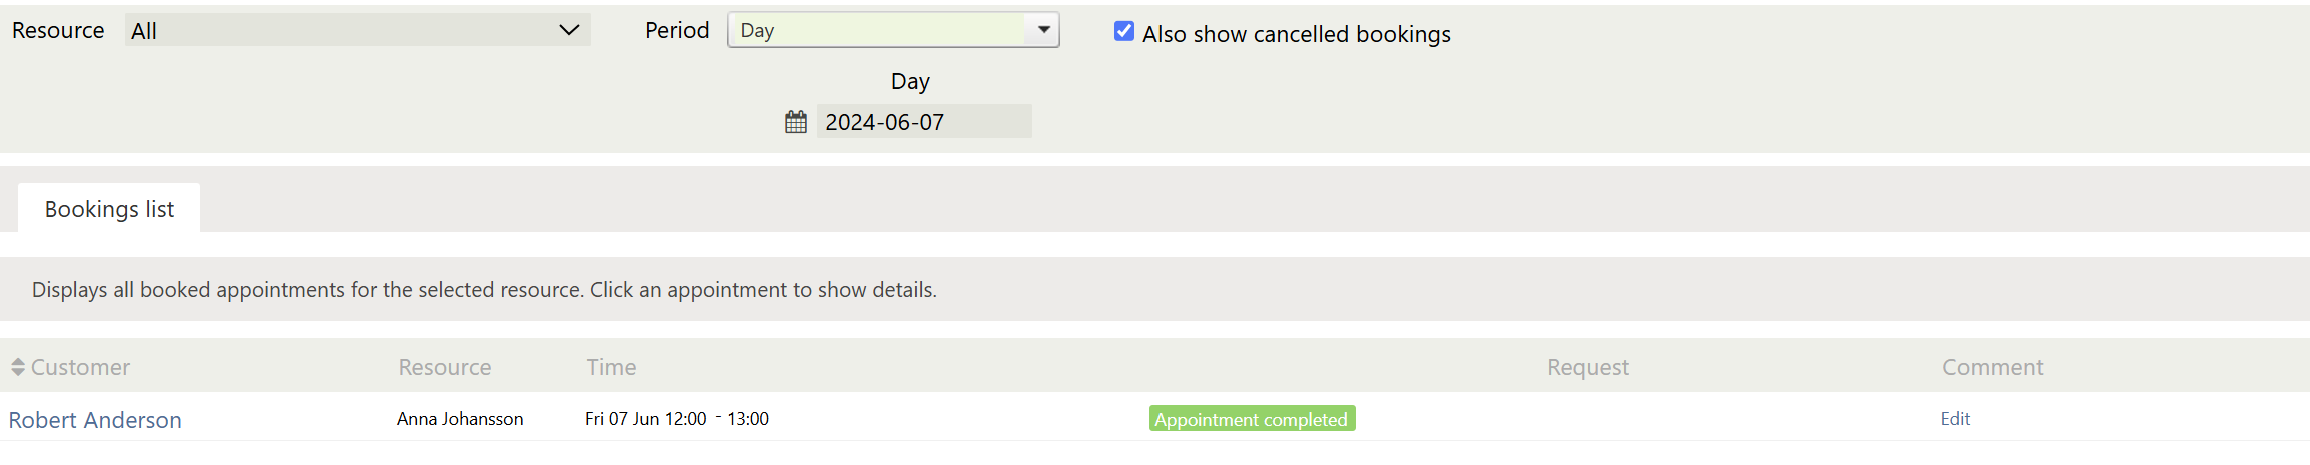Click Edit link in Comment column

click(1955, 419)
